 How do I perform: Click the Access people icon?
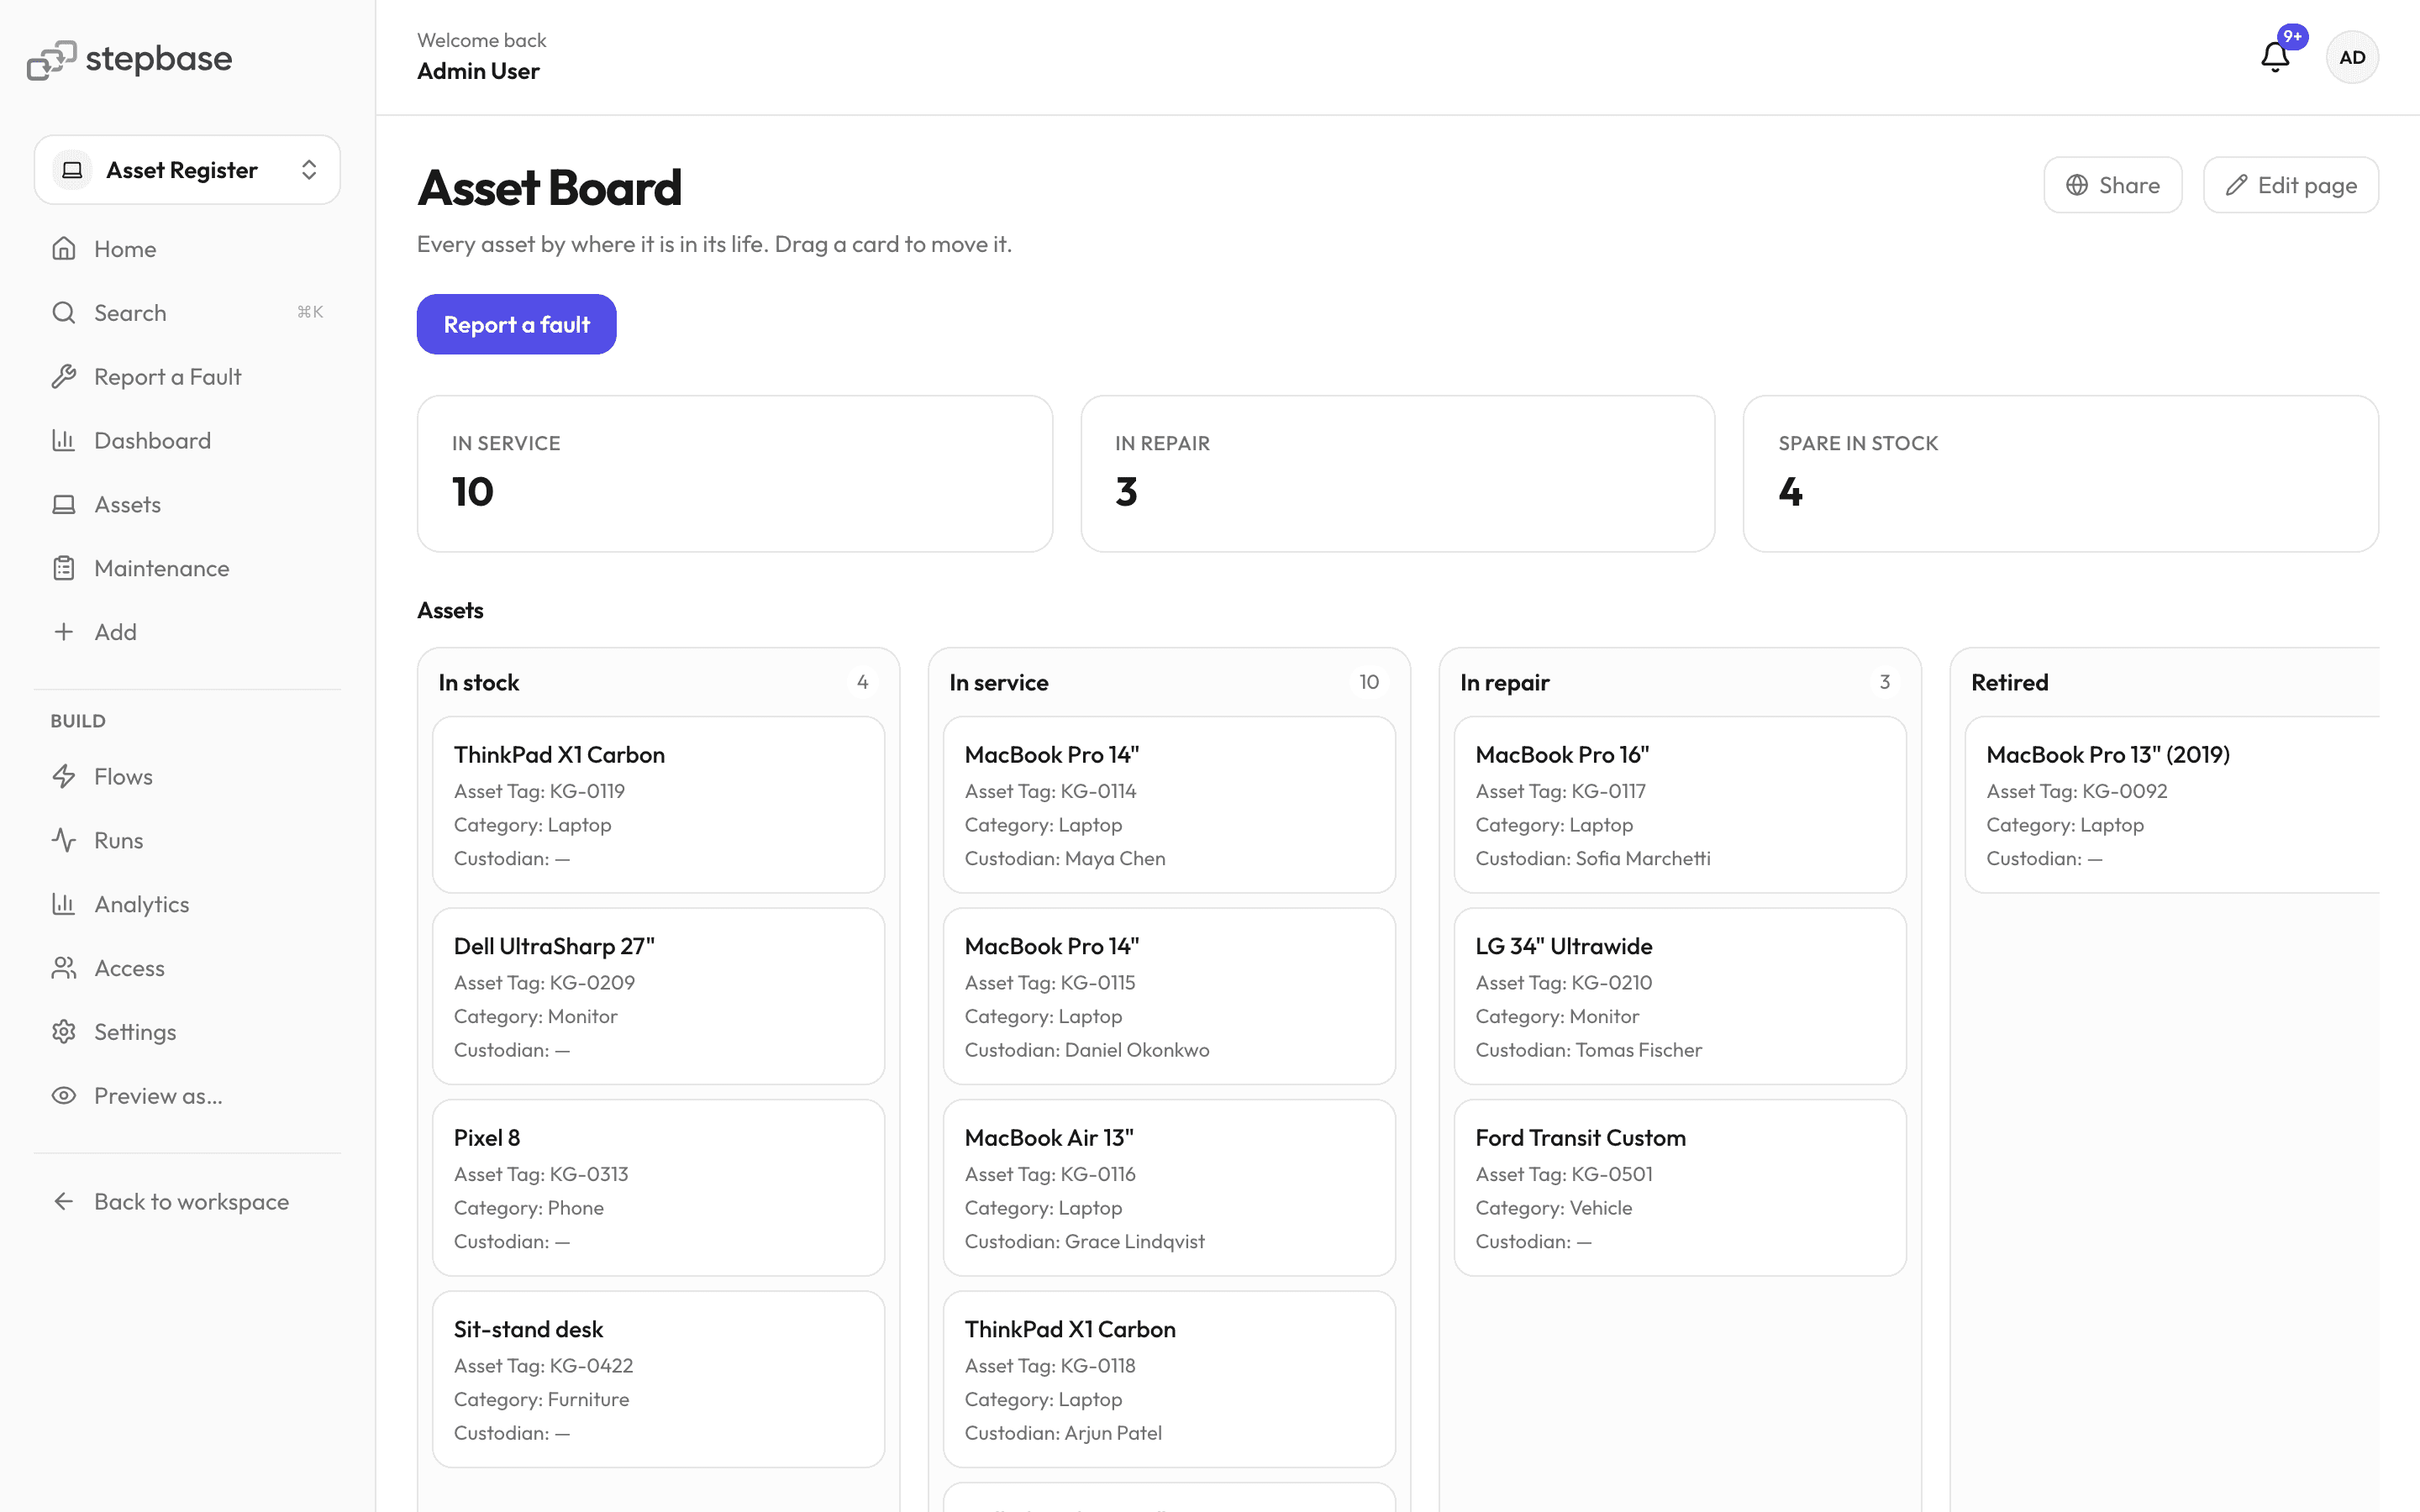[x=64, y=968]
